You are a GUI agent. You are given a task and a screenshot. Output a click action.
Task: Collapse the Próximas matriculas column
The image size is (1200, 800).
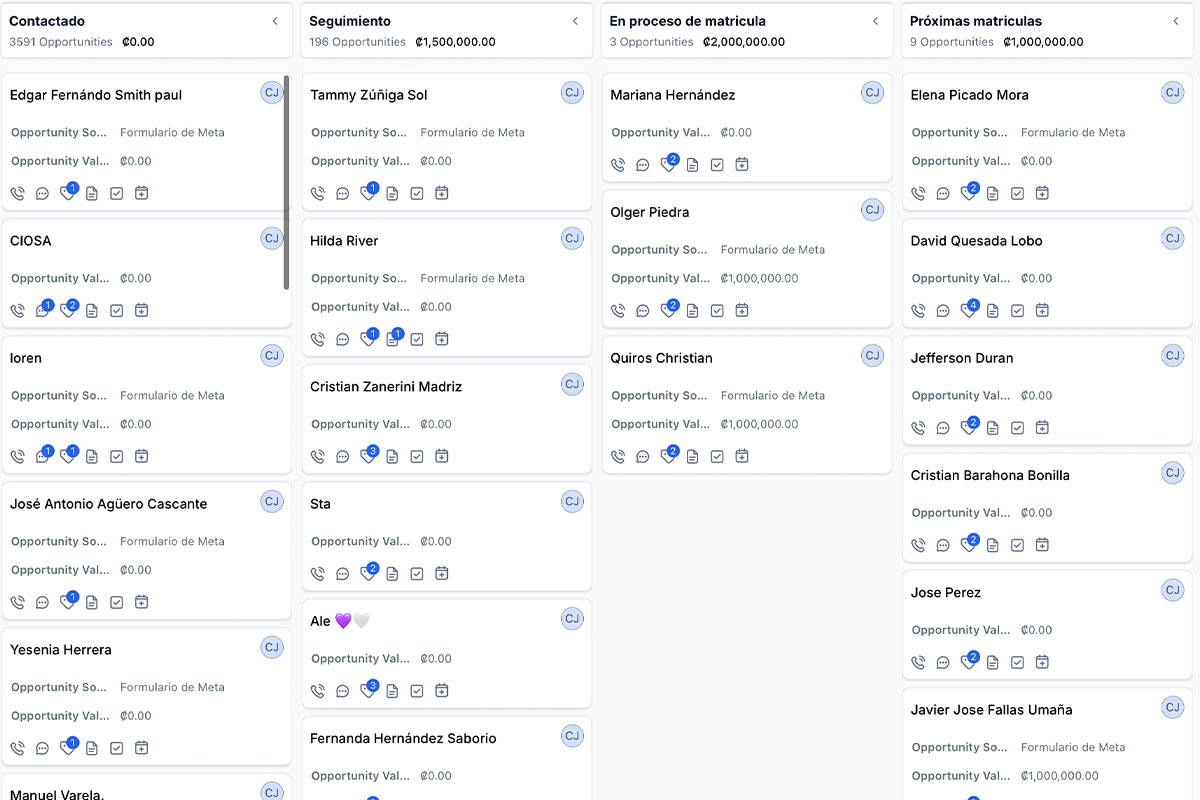tap(1176, 21)
